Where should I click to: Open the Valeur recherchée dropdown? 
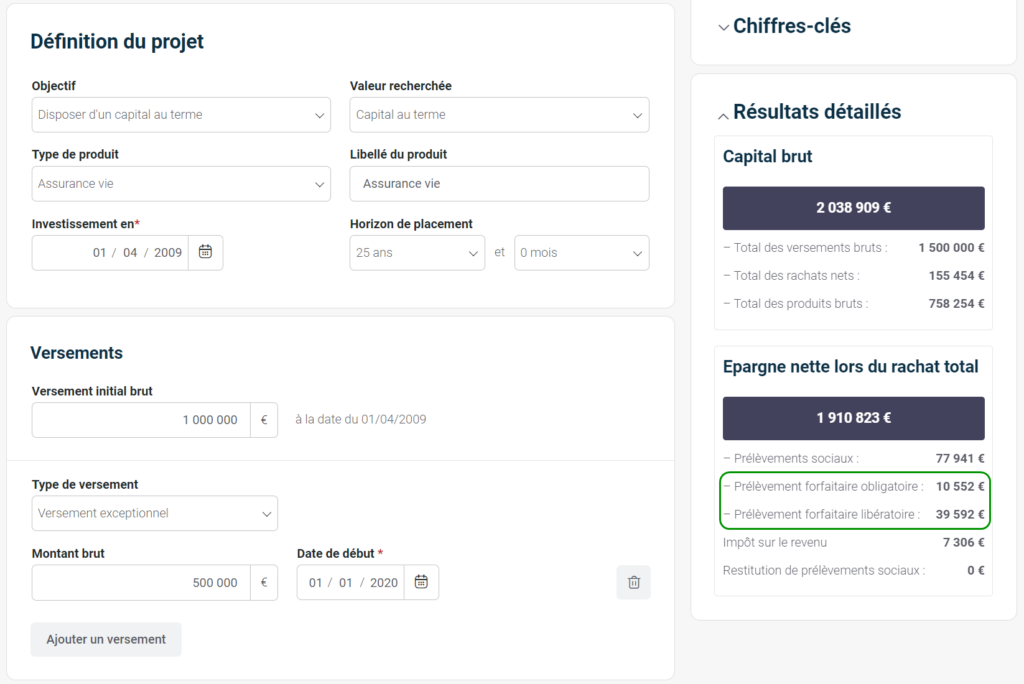[x=499, y=115]
